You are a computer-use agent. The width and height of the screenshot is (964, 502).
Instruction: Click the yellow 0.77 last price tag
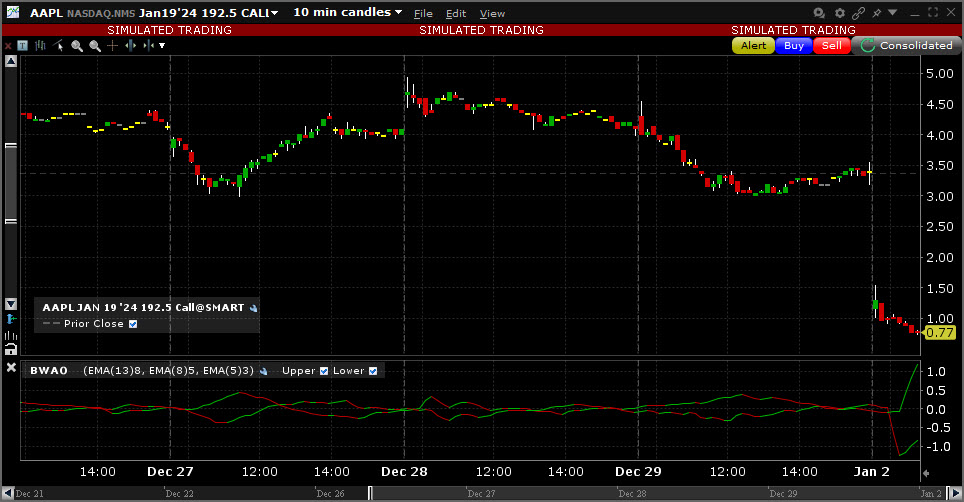coord(940,332)
